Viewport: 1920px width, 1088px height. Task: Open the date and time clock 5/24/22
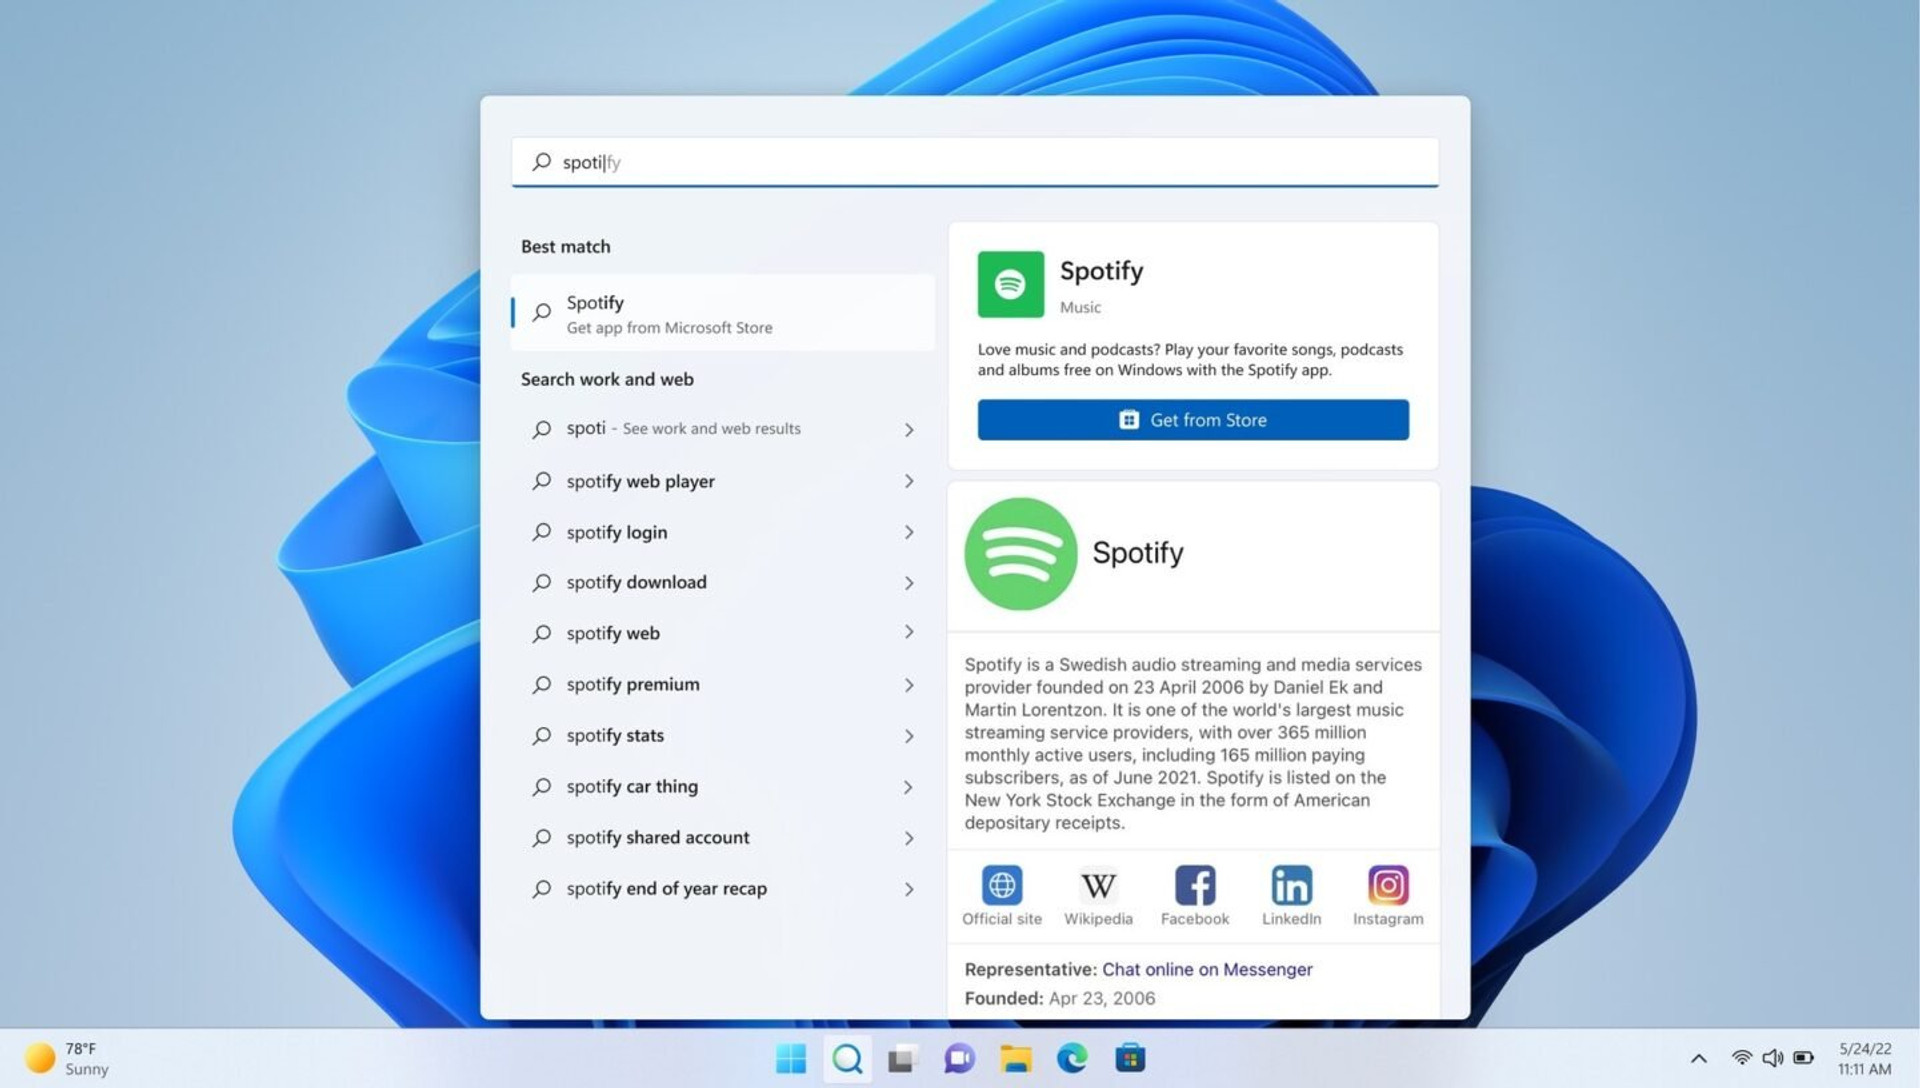tap(1865, 1058)
